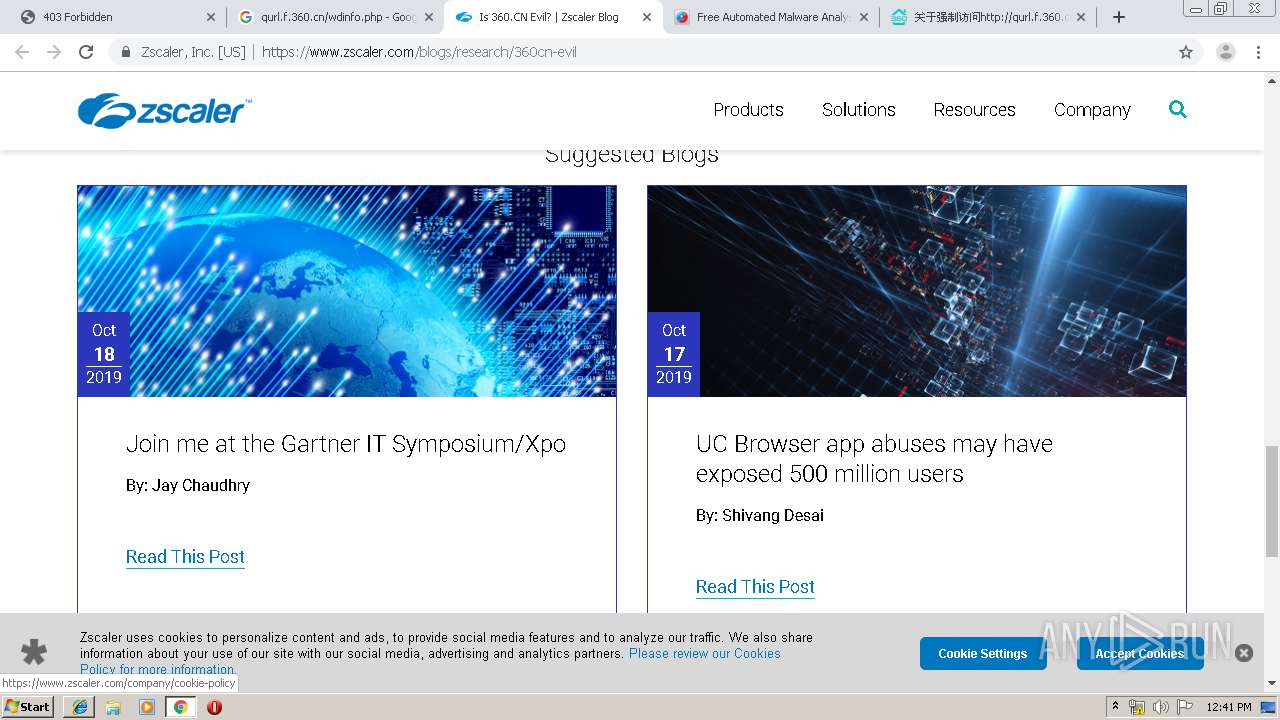Click the Accept Cookies button

pyautogui.click(x=1140, y=653)
